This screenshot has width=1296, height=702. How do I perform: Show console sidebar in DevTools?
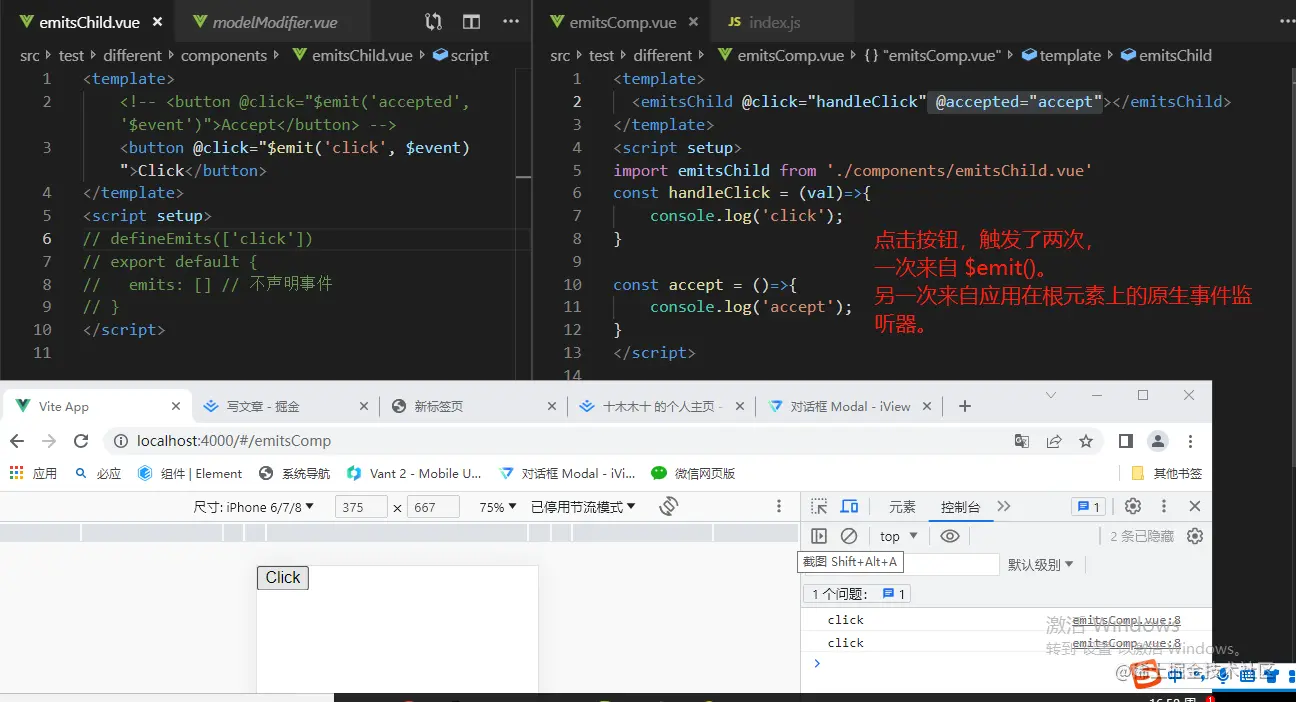tap(819, 536)
